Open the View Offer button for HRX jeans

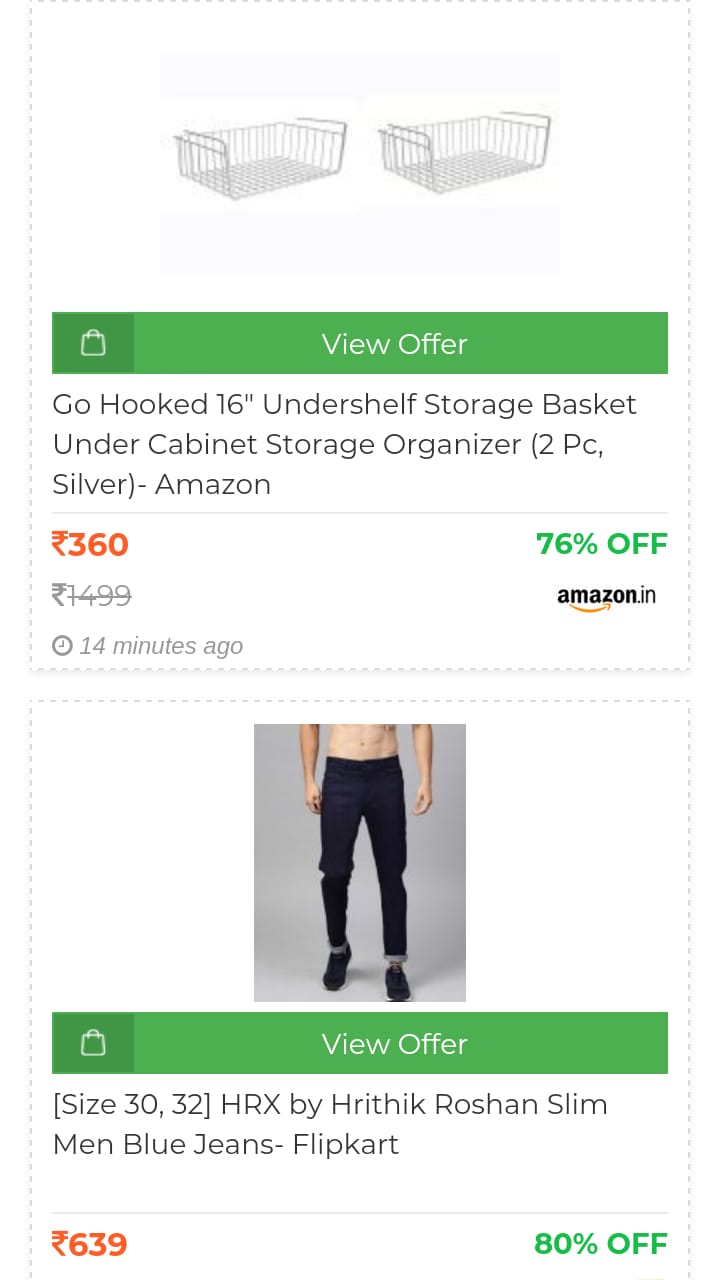[x=395, y=1043]
